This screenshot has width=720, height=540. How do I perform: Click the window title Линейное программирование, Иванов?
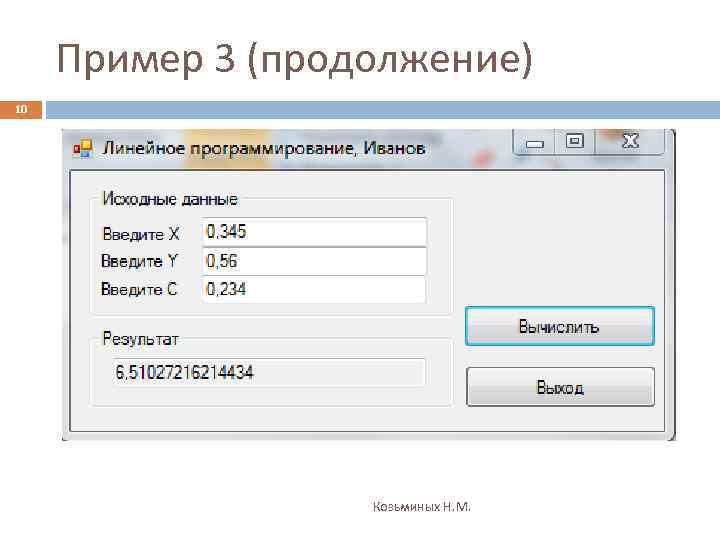[264, 148]
